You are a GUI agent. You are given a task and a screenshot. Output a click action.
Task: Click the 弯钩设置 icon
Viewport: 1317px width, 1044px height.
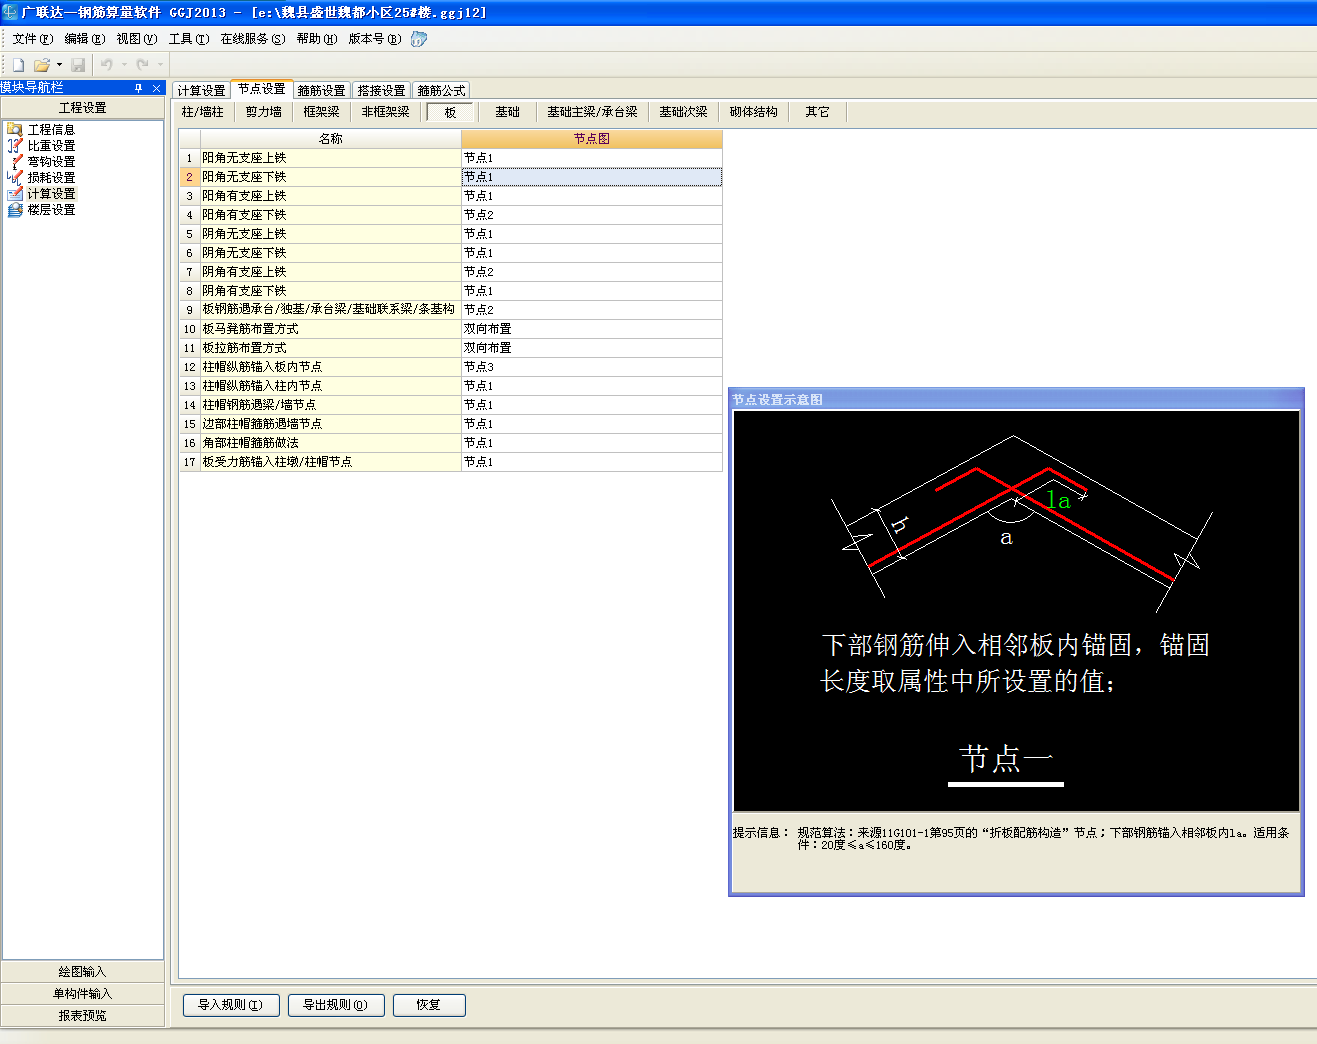point(15,161)
